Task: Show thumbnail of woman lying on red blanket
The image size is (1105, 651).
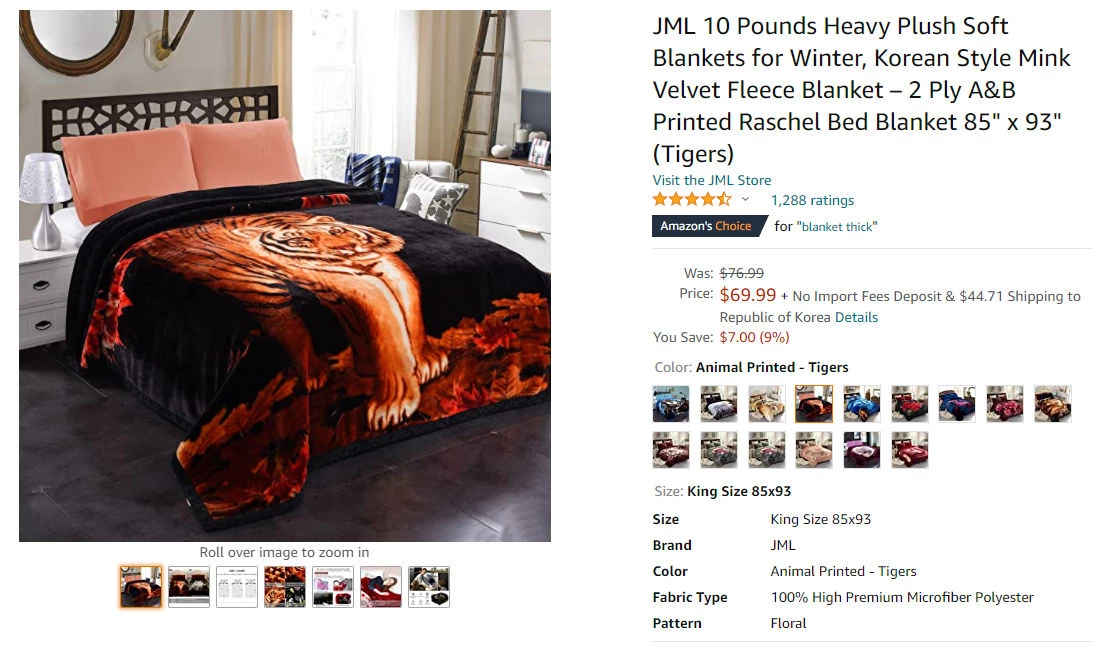Action: [381, 586]
